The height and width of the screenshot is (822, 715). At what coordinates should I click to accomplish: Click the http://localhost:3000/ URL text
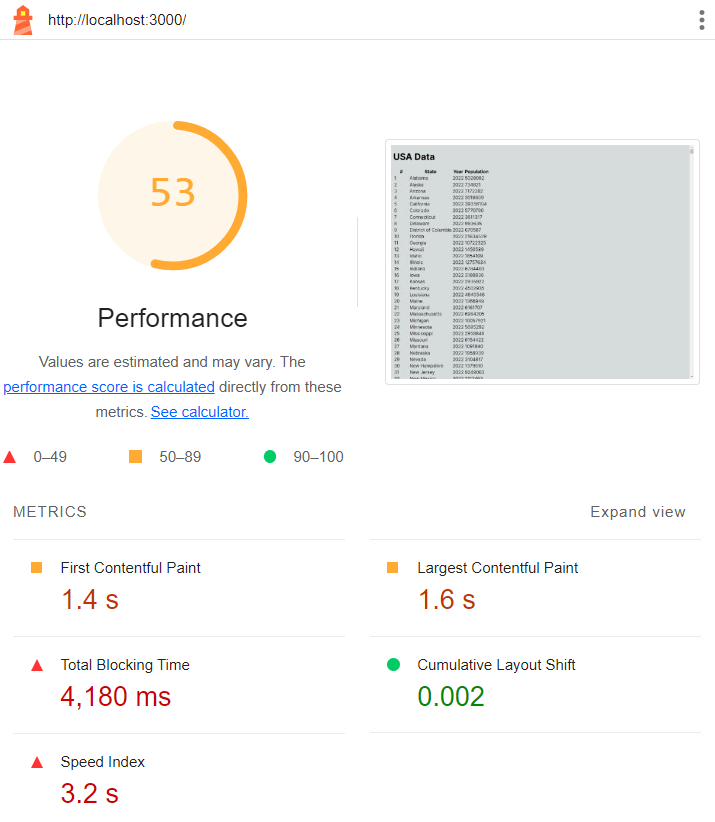point(117,21)
